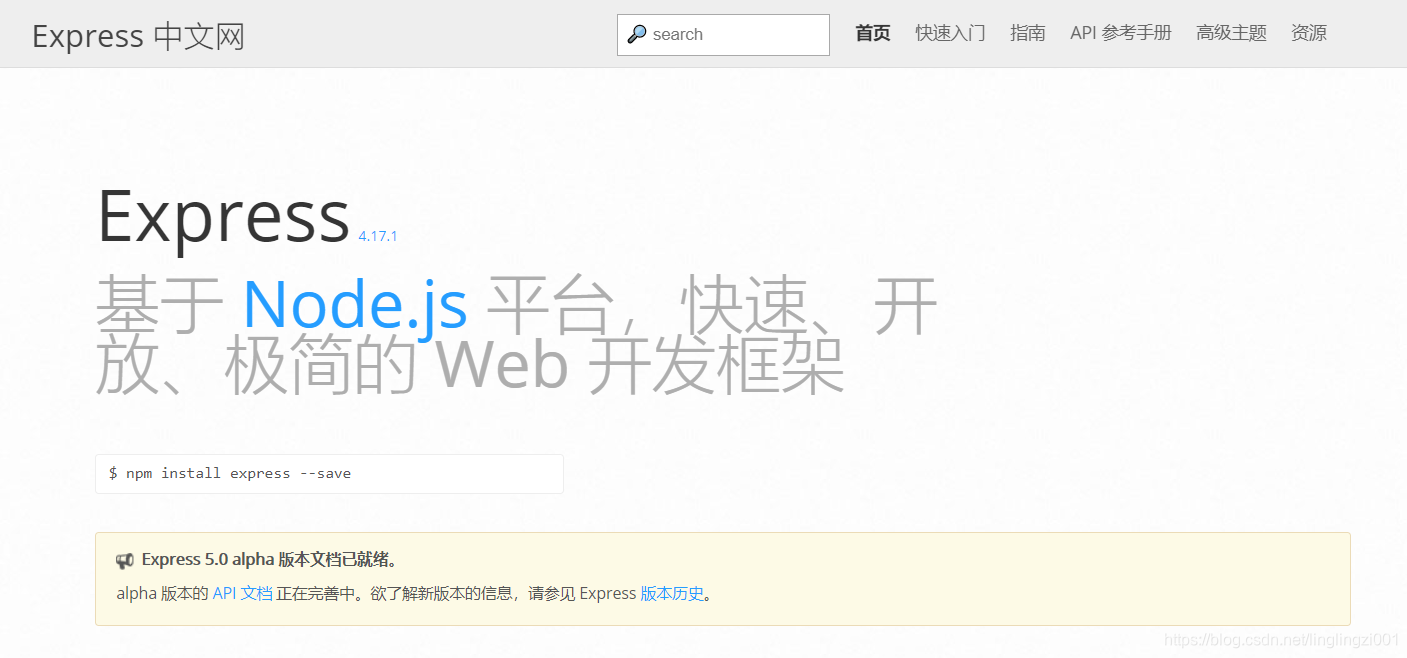Click the magnifier icon in search box
The height and width of the screenshot is (658, 1407).
(636, 34)
